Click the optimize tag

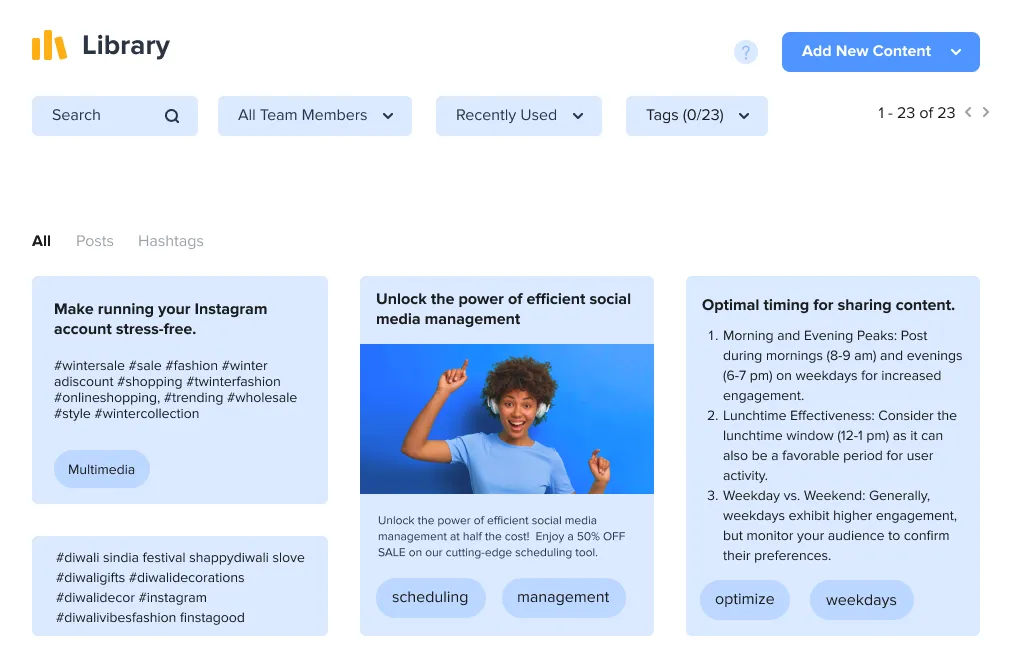744,599
